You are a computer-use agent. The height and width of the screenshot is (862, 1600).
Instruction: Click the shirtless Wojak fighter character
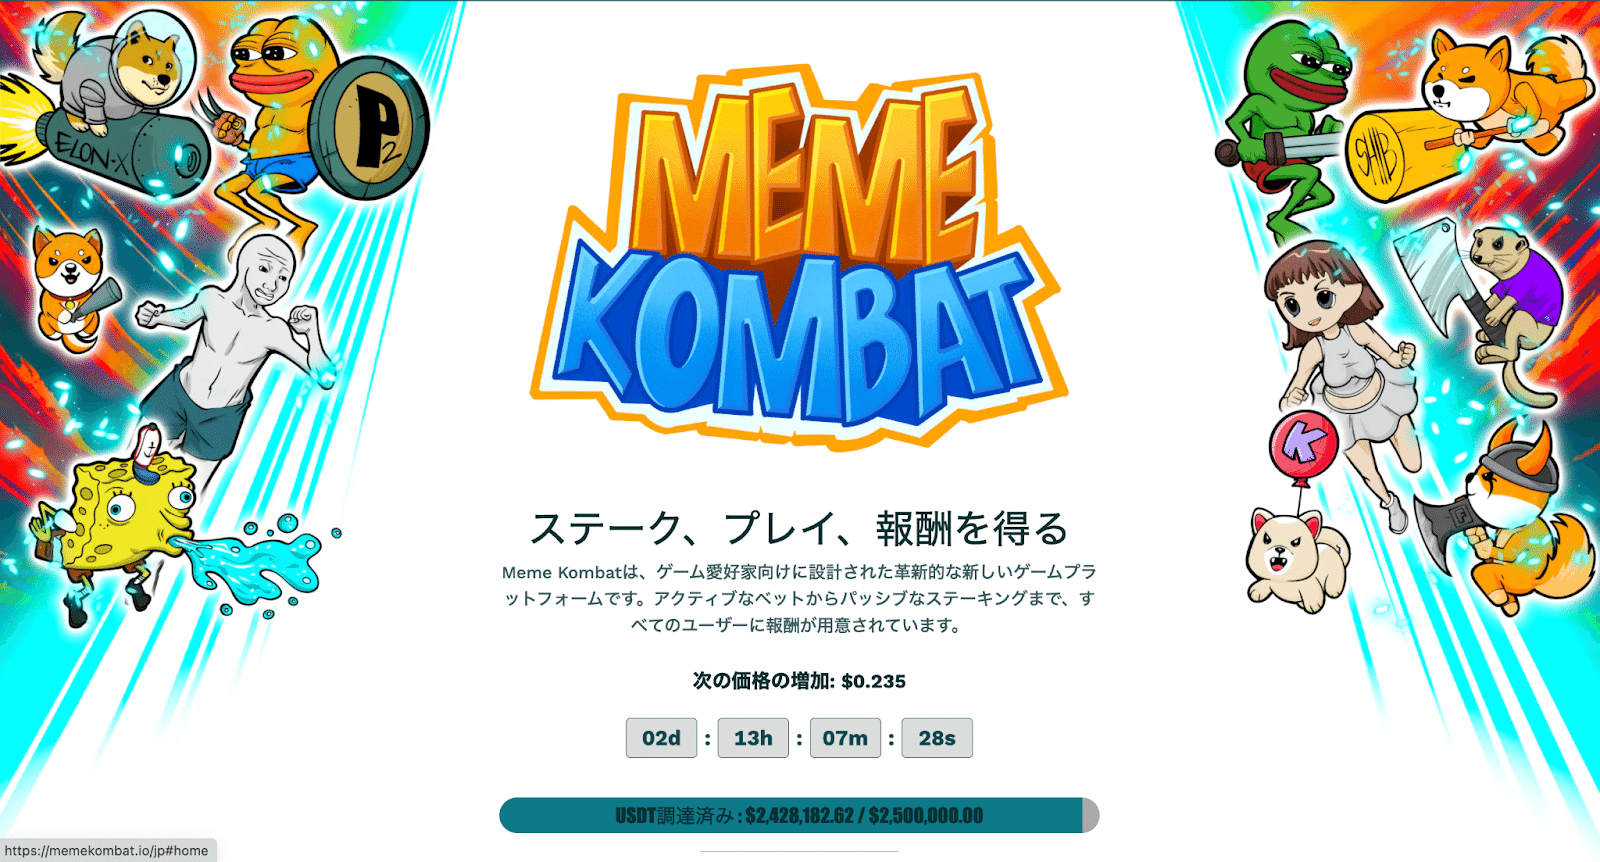(x=236, y=345)
